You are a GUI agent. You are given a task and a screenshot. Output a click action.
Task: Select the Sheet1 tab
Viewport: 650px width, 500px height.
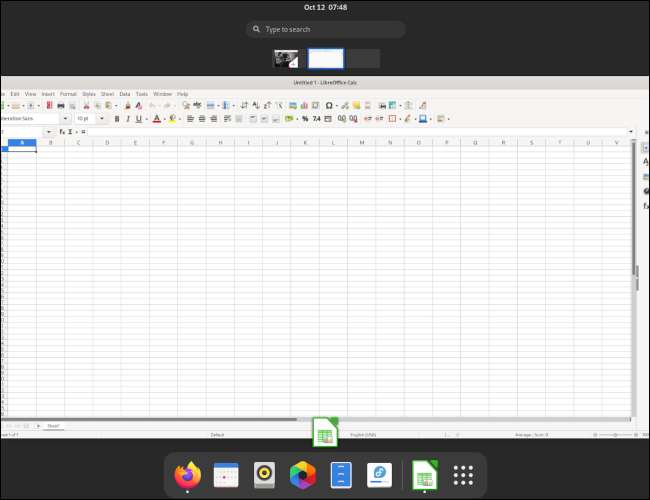tap(53, 426)
